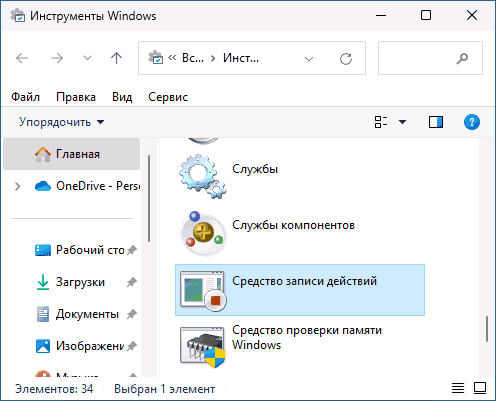Select the Главная navigation item

(x=71, y=154)
